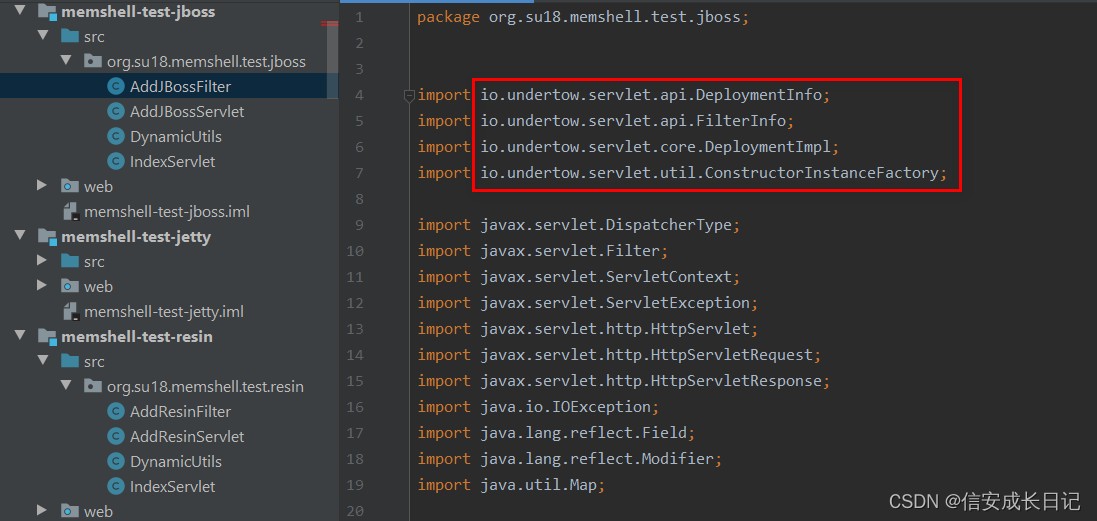Click the DeploymentInfo import line

coord(624,95)
